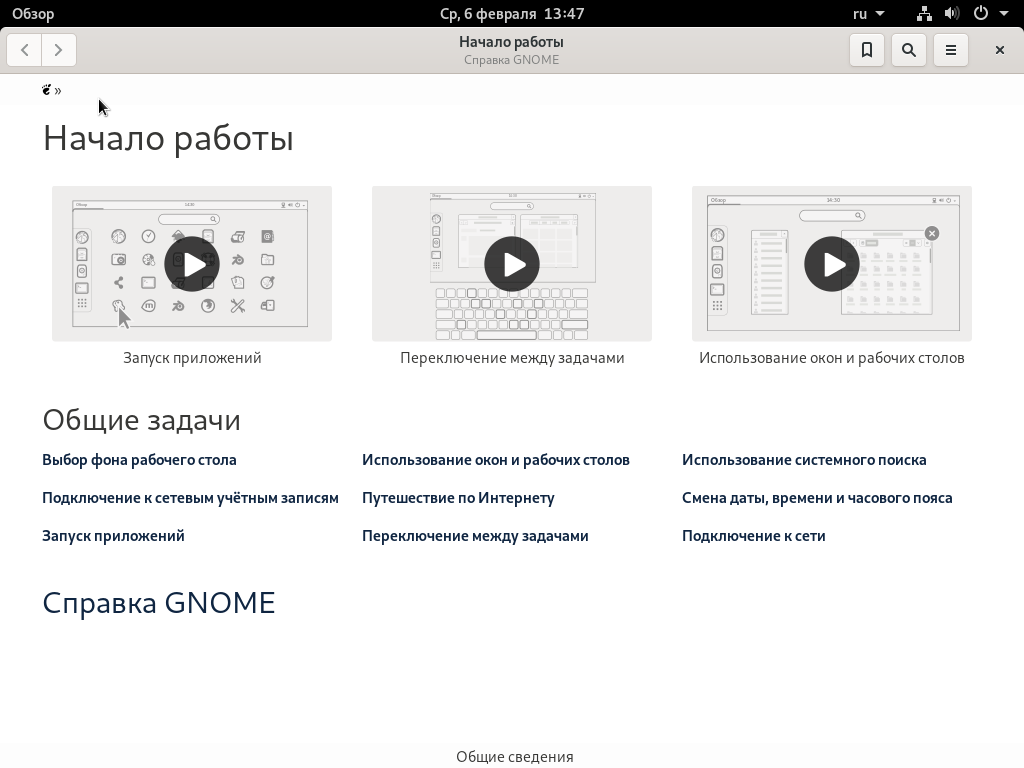Screen dimensions: 1024x768
Task: Open Подключение к сети link
Action: [x=754, y=536]
